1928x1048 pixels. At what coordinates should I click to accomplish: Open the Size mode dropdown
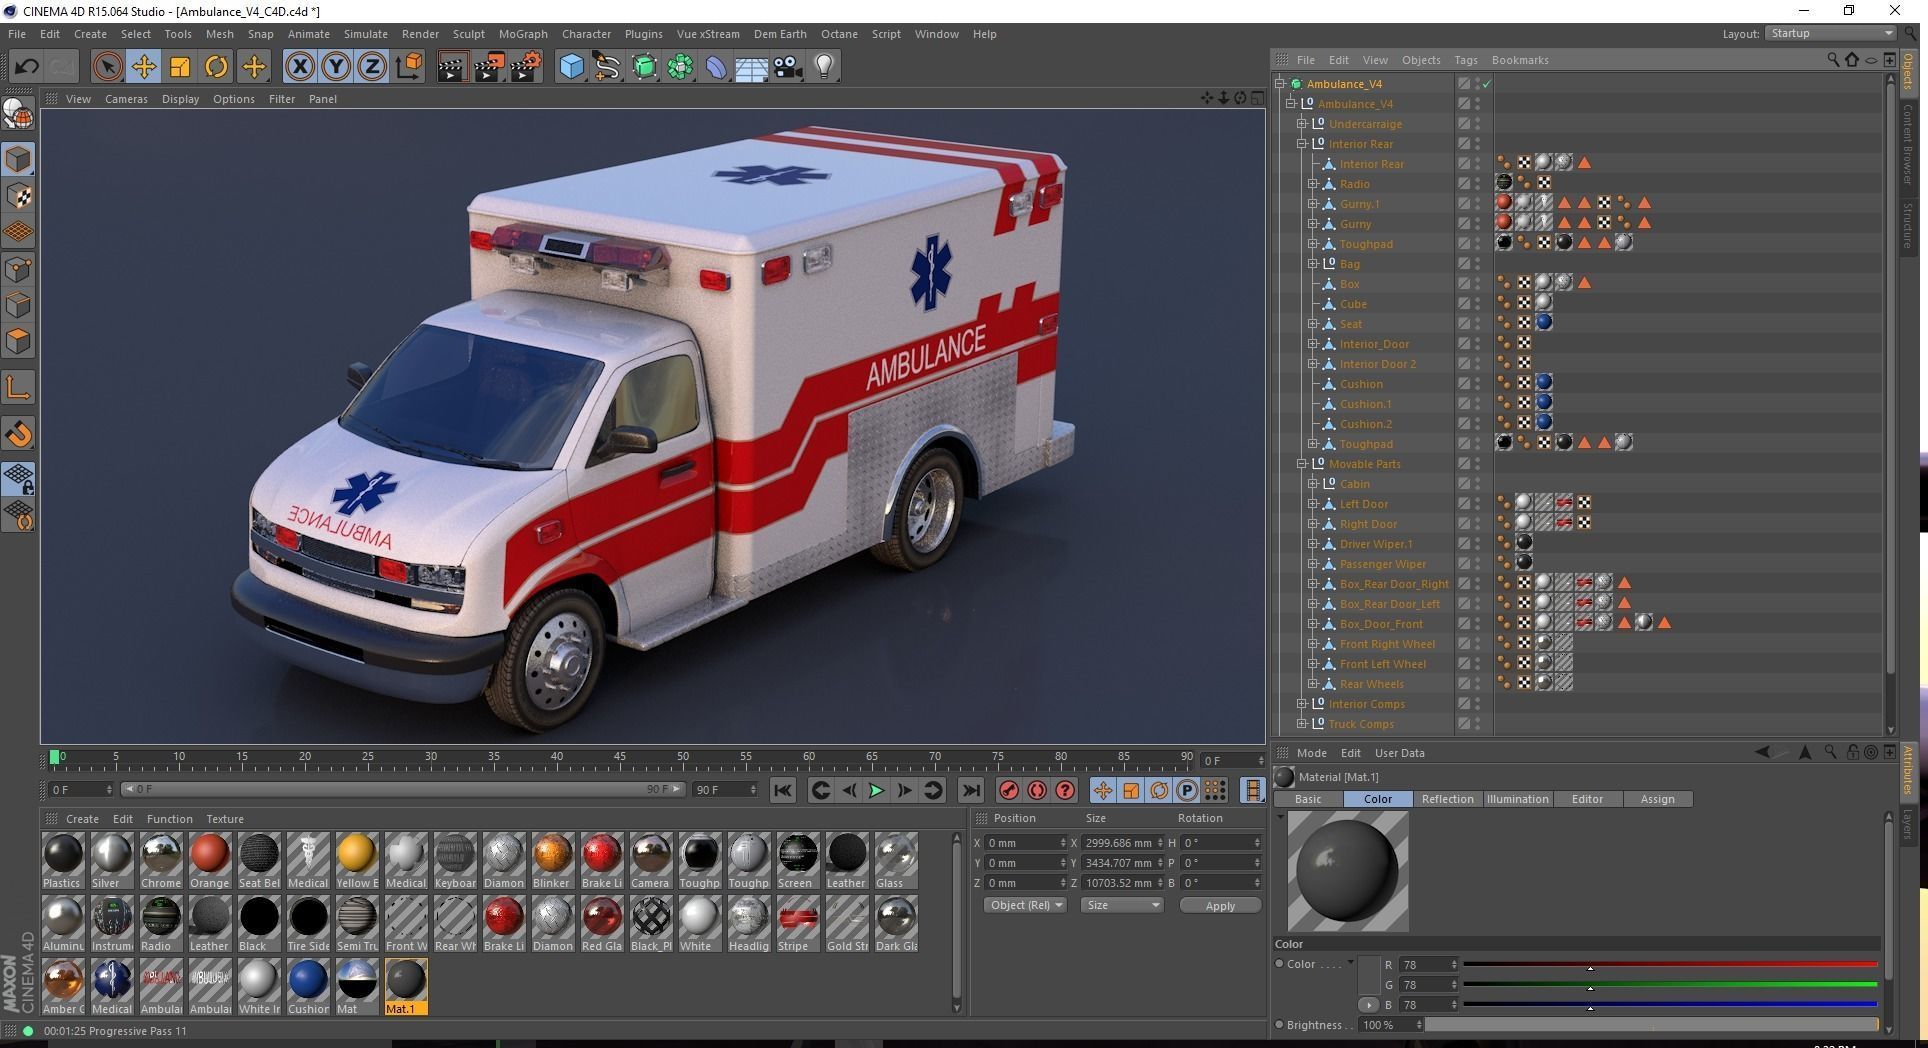click(x=1122, y=905)
